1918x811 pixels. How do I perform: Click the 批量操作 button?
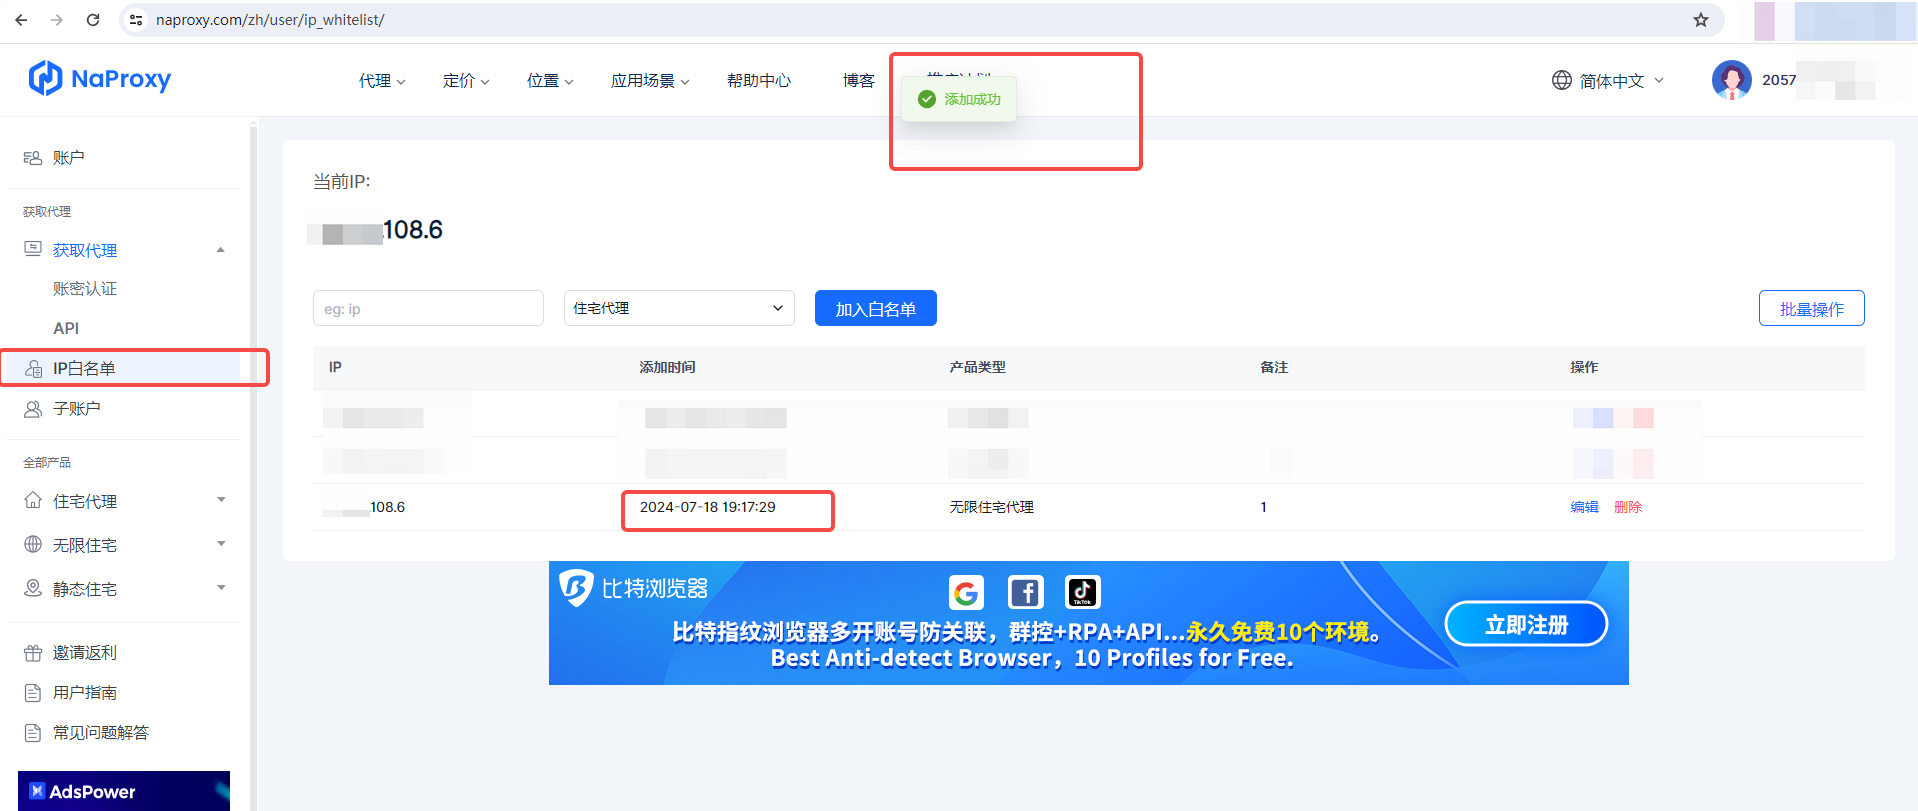[x=1812, y=308]
